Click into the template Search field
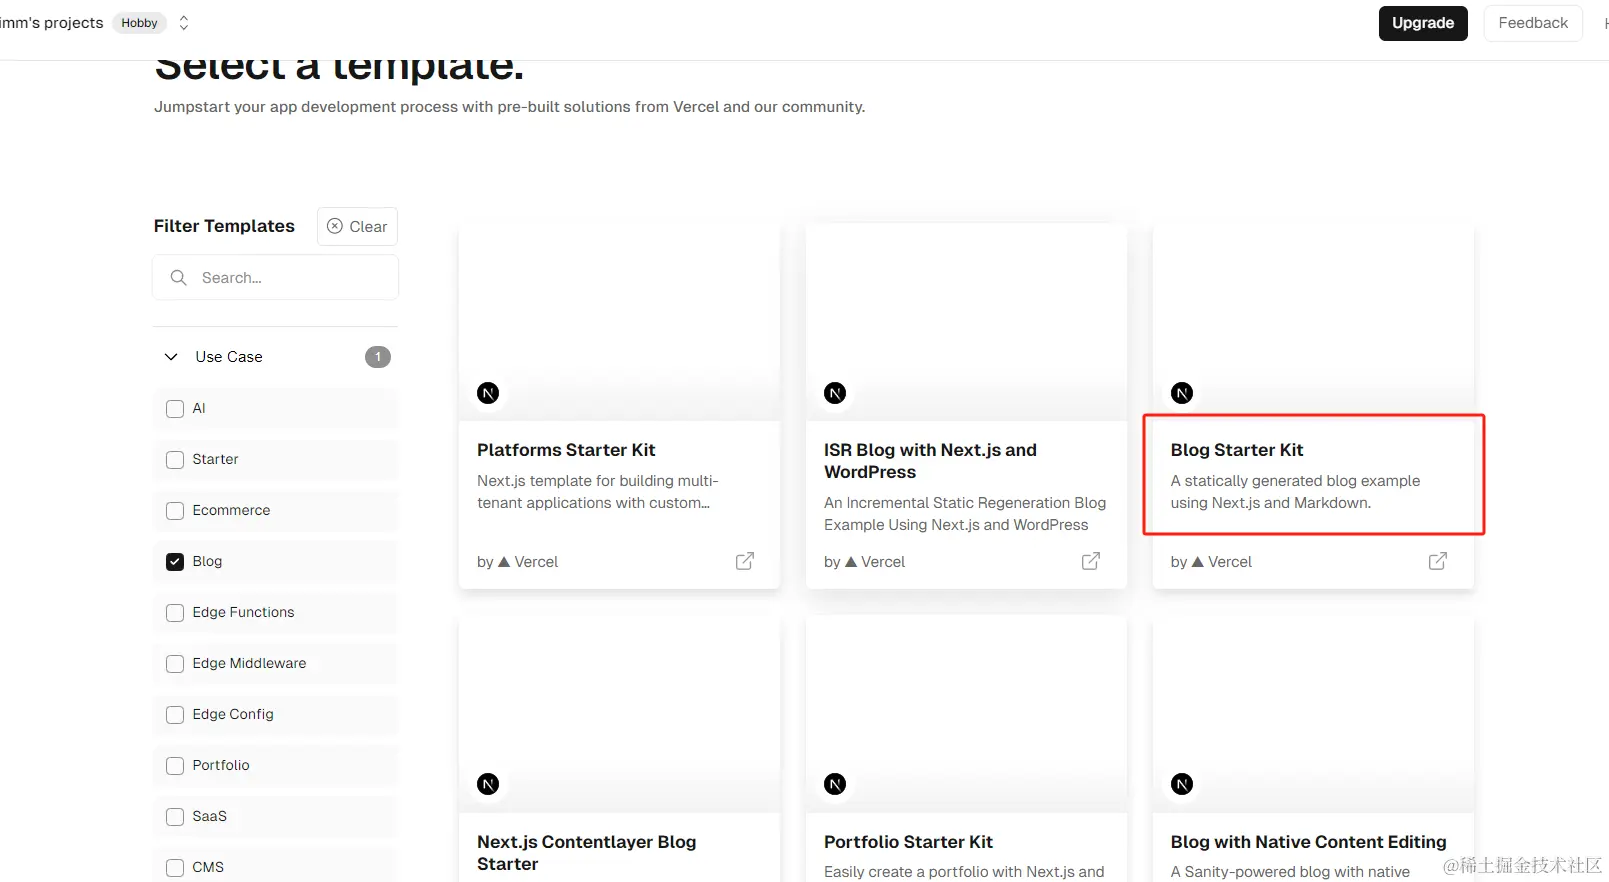 coord(276,277)
